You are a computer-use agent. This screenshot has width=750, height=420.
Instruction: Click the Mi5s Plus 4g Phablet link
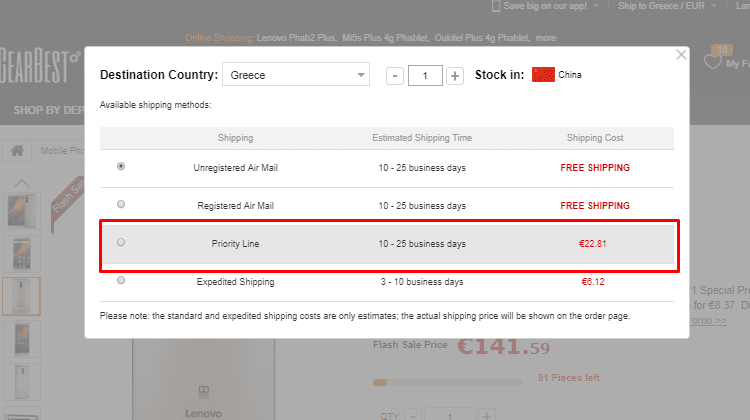pyautogui.click(x=387, y=38)
